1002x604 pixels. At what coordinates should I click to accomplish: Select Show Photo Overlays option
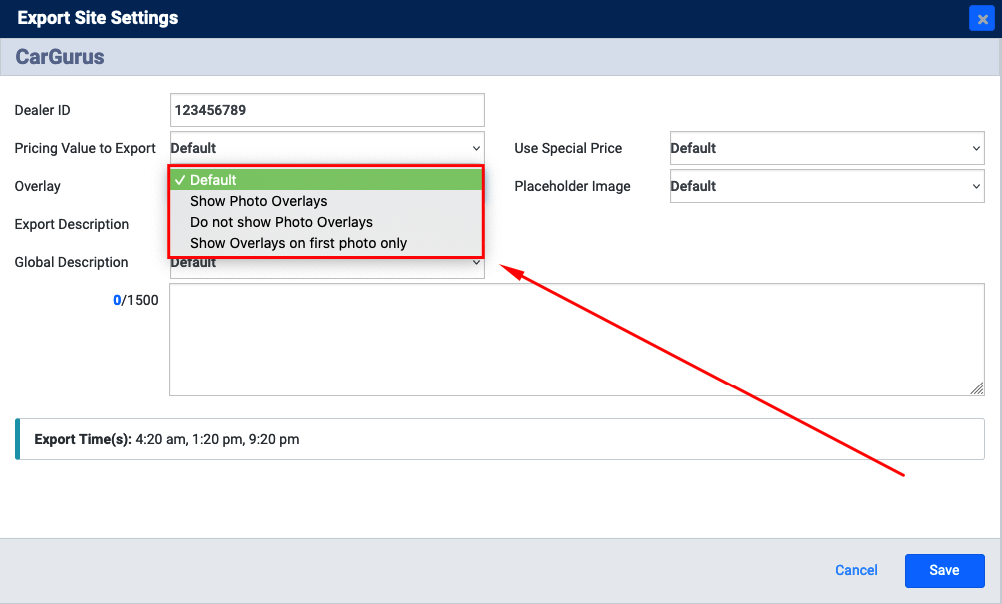326,201
